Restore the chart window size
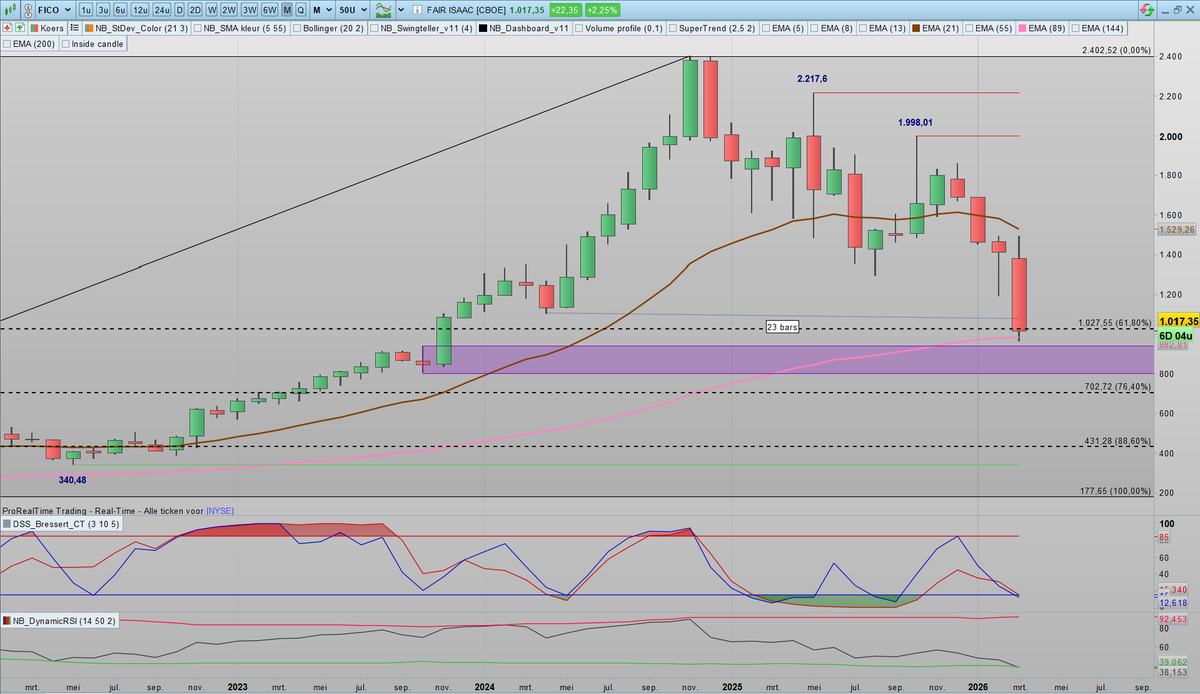Viewport: 1200px width, 694px height. coord(1178,10)
